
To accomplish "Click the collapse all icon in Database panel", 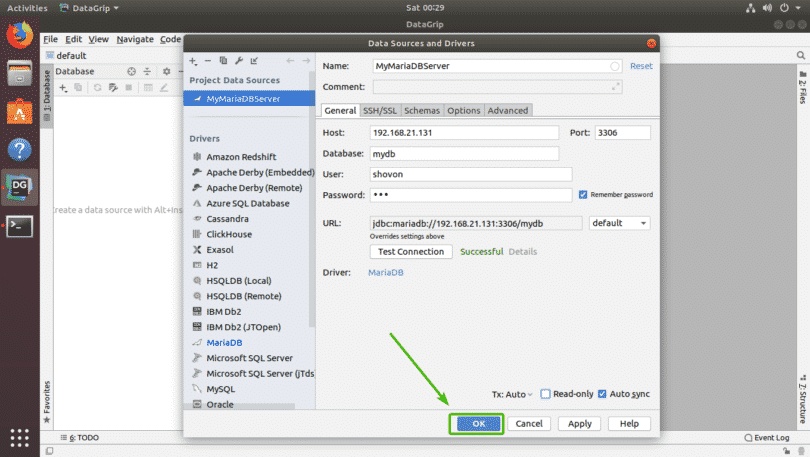I will pyautogui.click(x=147, y=71).
